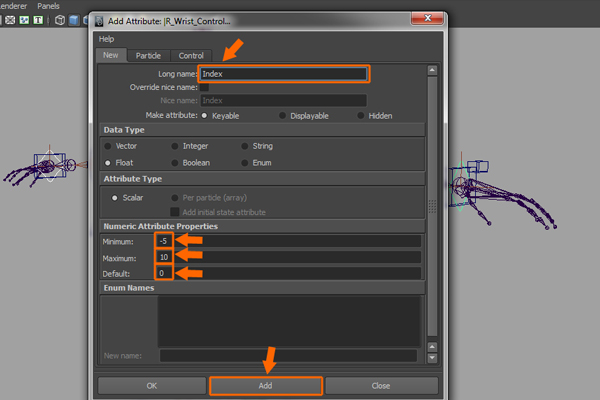
Task: Click the Minimum value field
Action: 164,241
